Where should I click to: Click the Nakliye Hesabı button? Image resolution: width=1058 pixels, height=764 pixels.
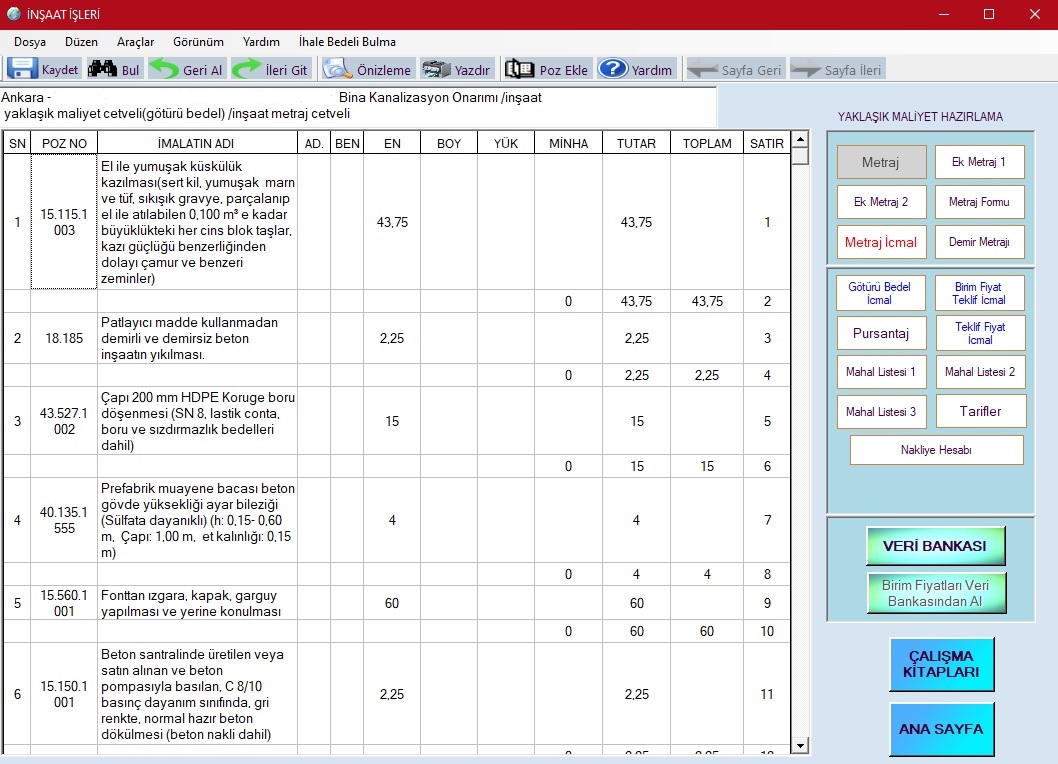(x=936, y=450)
